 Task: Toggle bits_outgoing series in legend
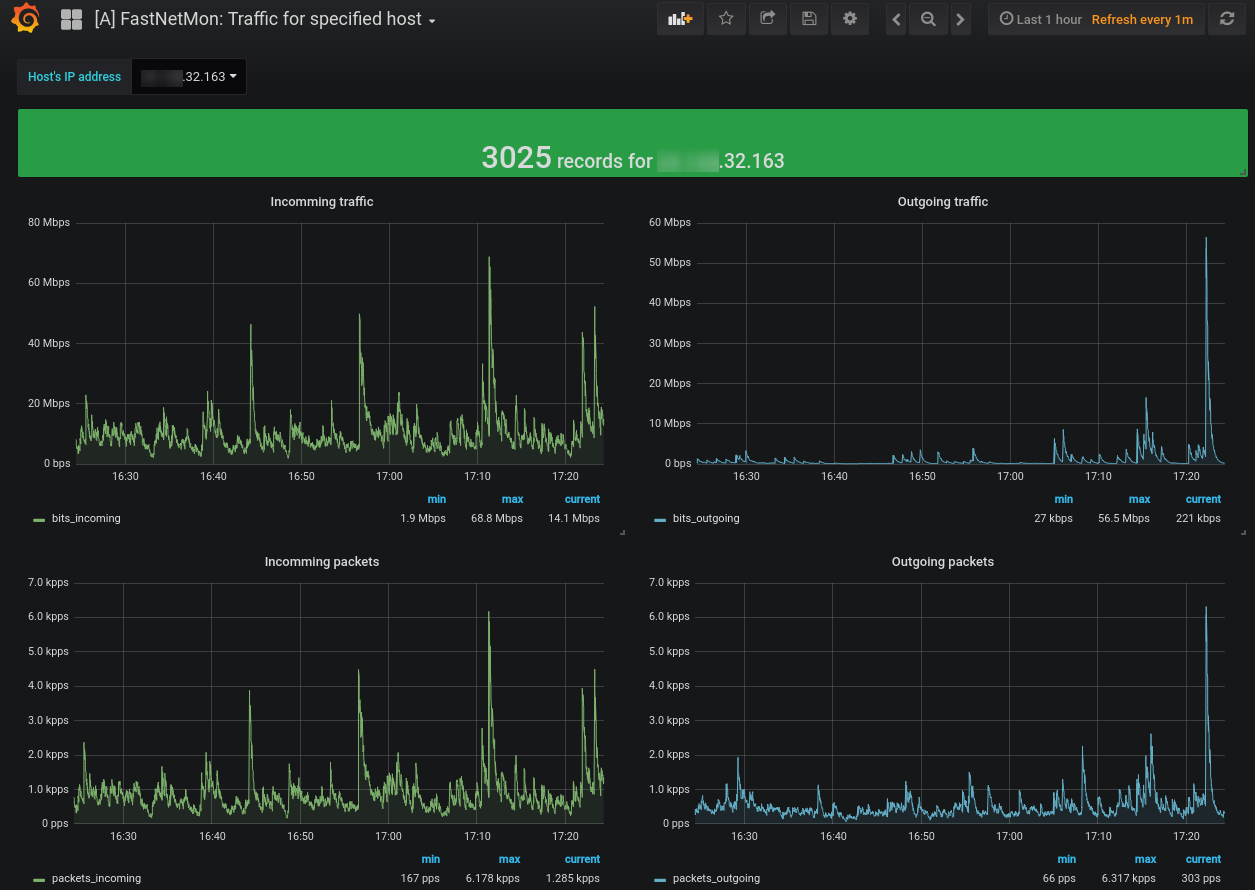[706, 519]
